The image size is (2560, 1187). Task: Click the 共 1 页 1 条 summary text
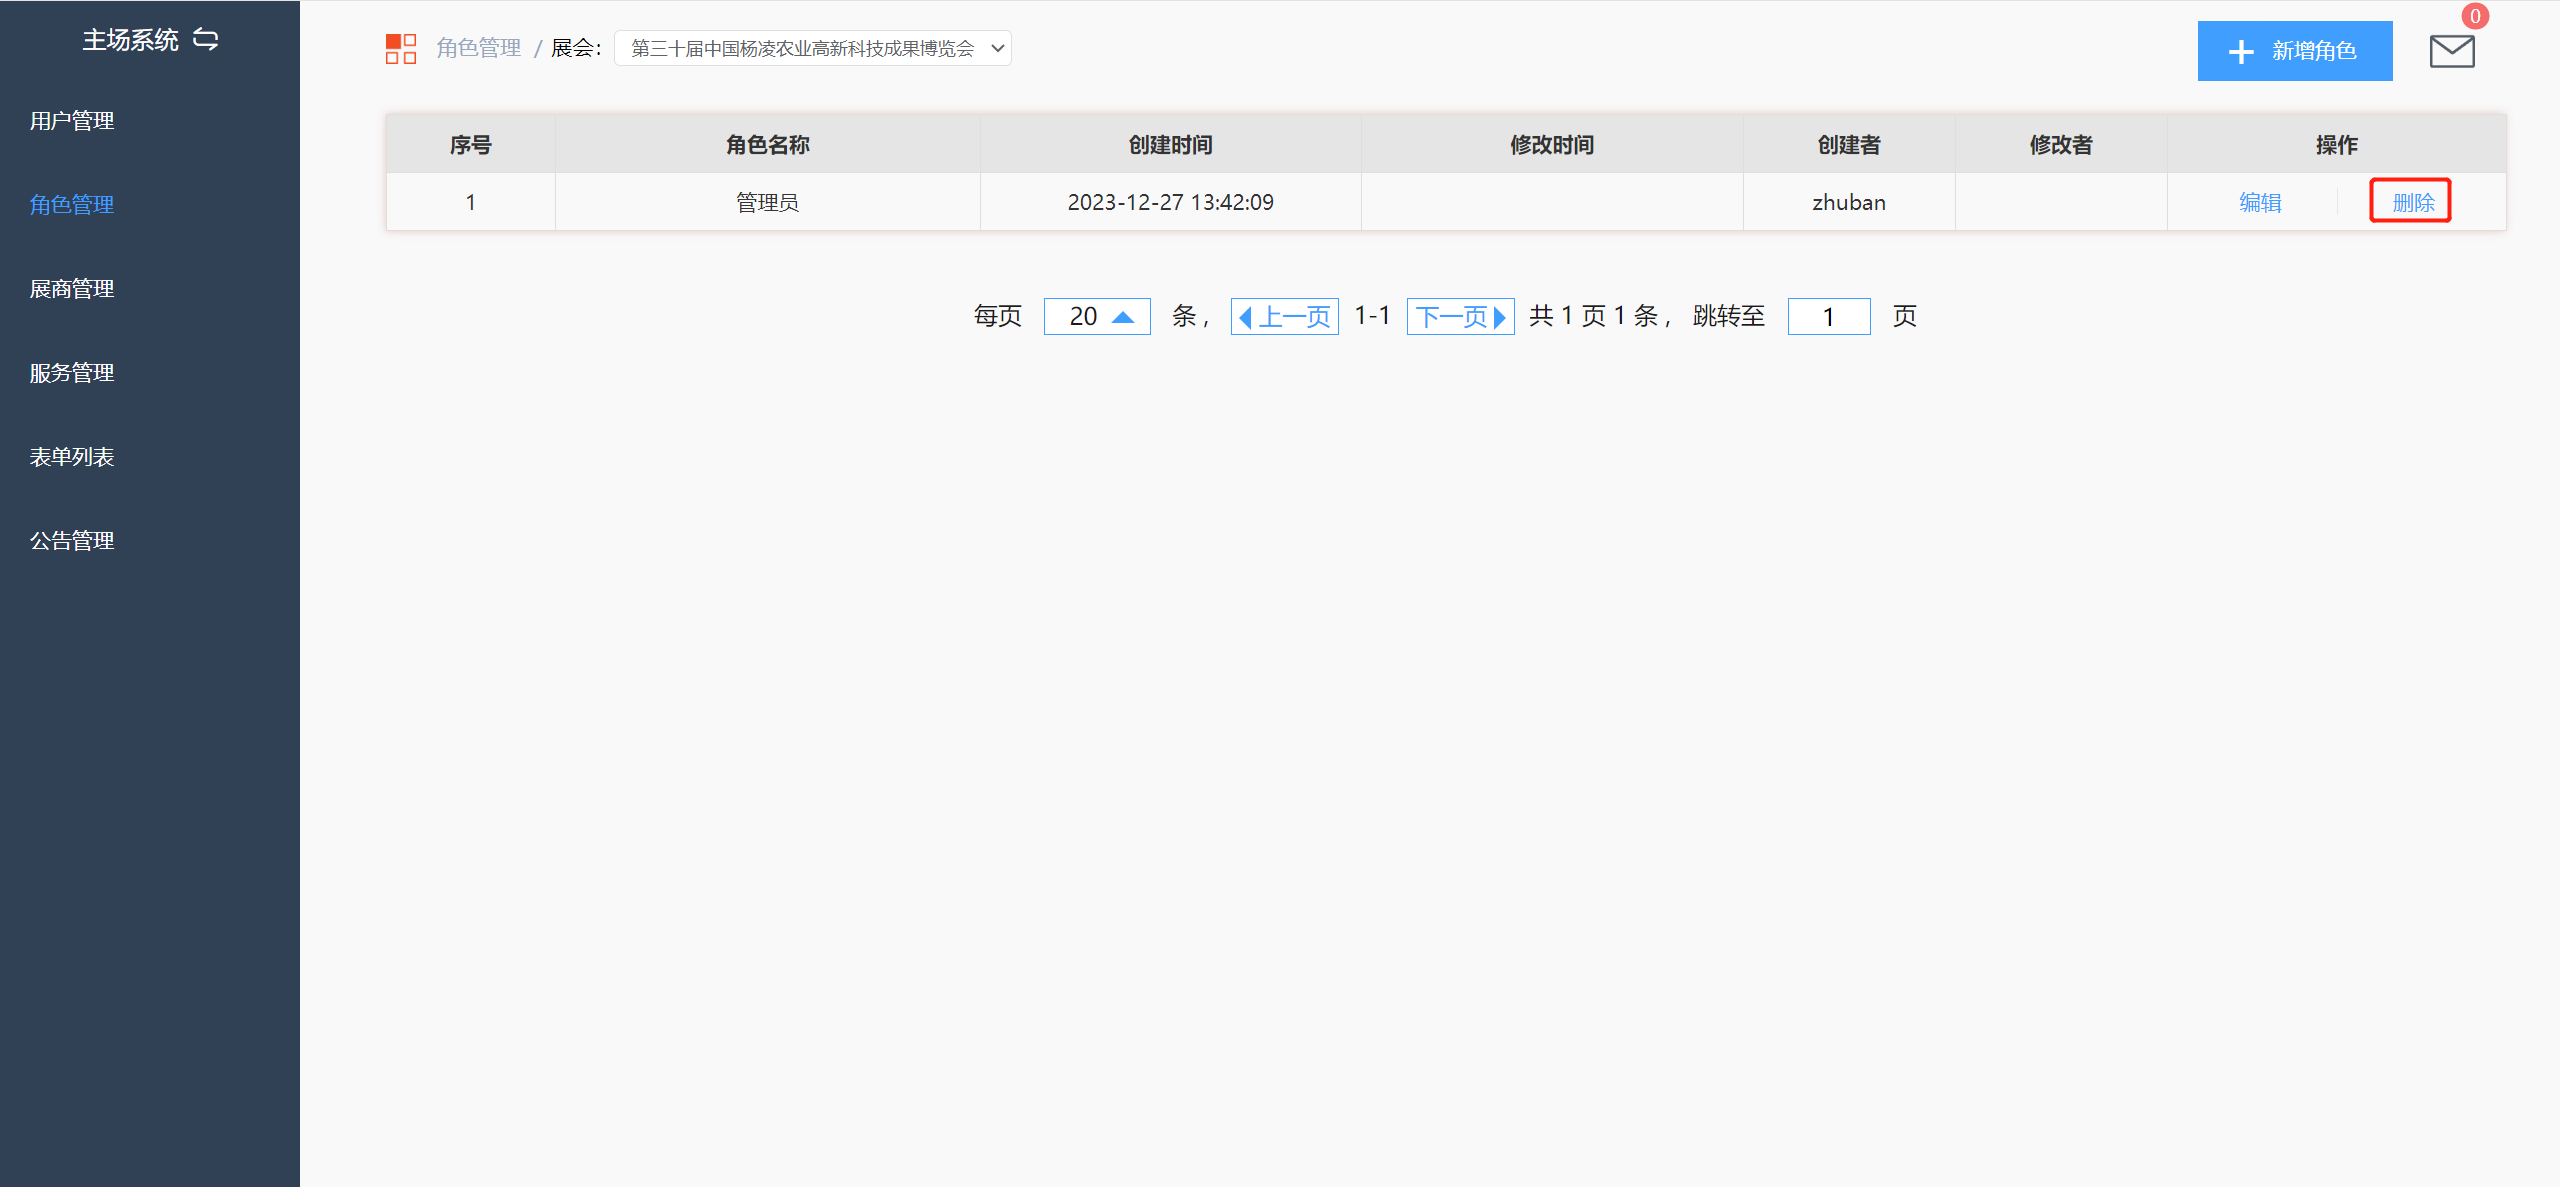tap(1594, 316)
